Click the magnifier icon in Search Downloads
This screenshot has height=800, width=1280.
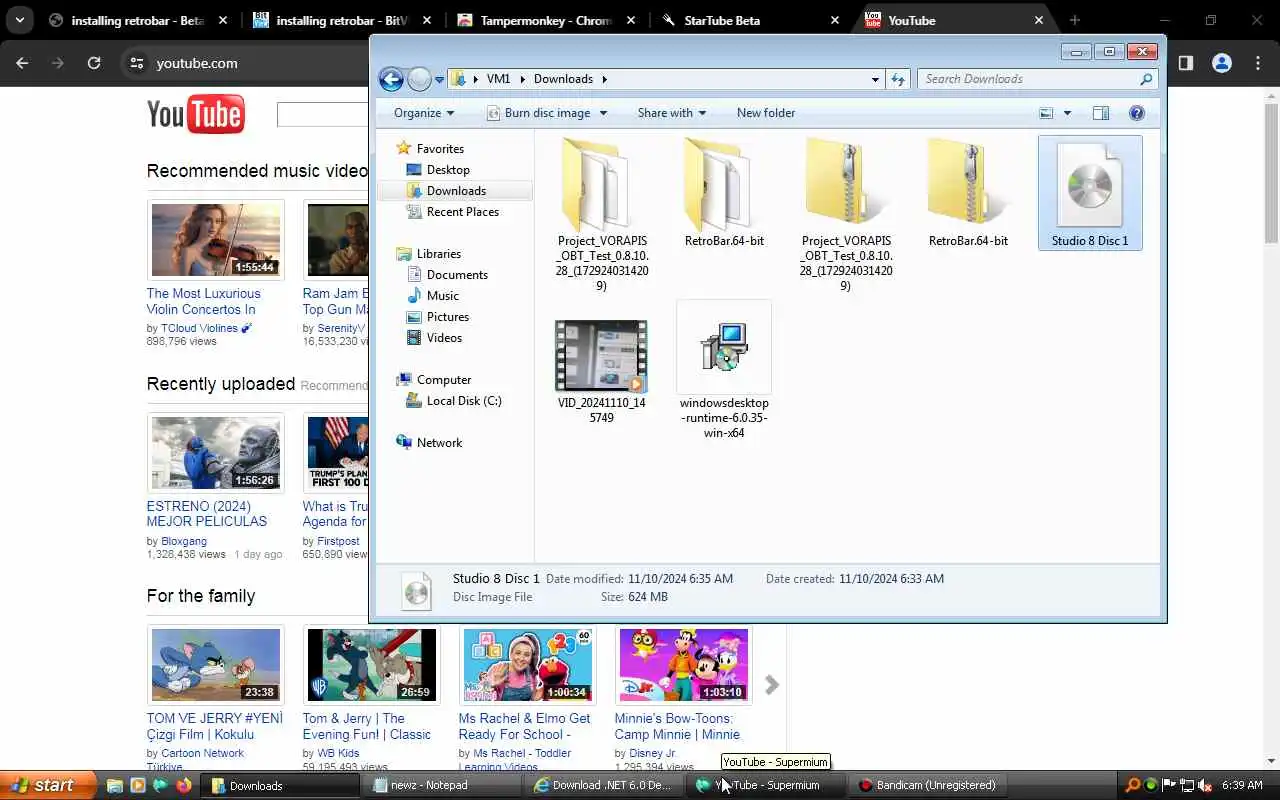tap(1147, 79)
